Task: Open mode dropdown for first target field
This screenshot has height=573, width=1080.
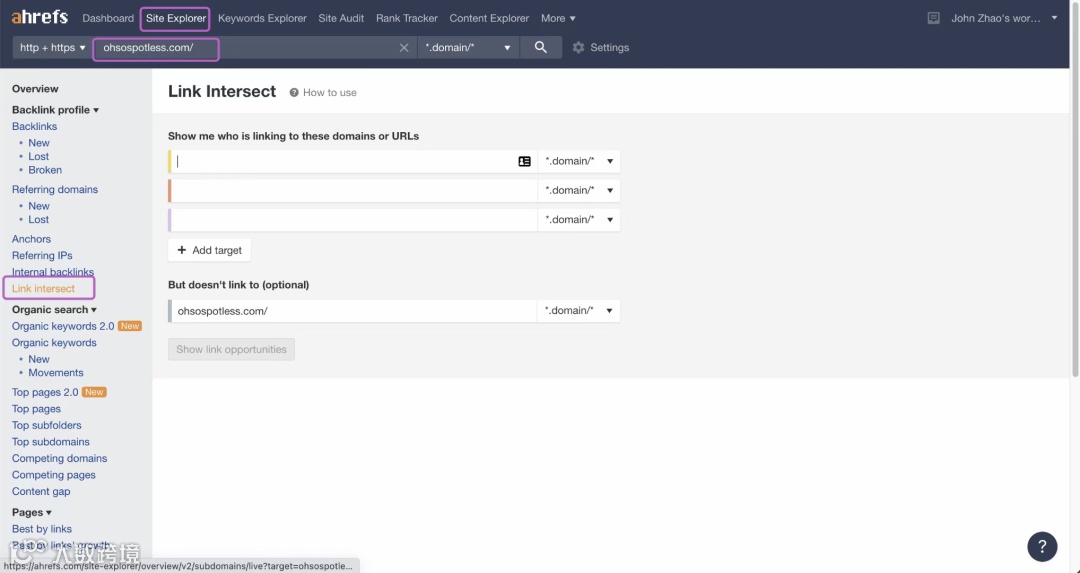Action: pyautogui.click(x=579, y=161)
